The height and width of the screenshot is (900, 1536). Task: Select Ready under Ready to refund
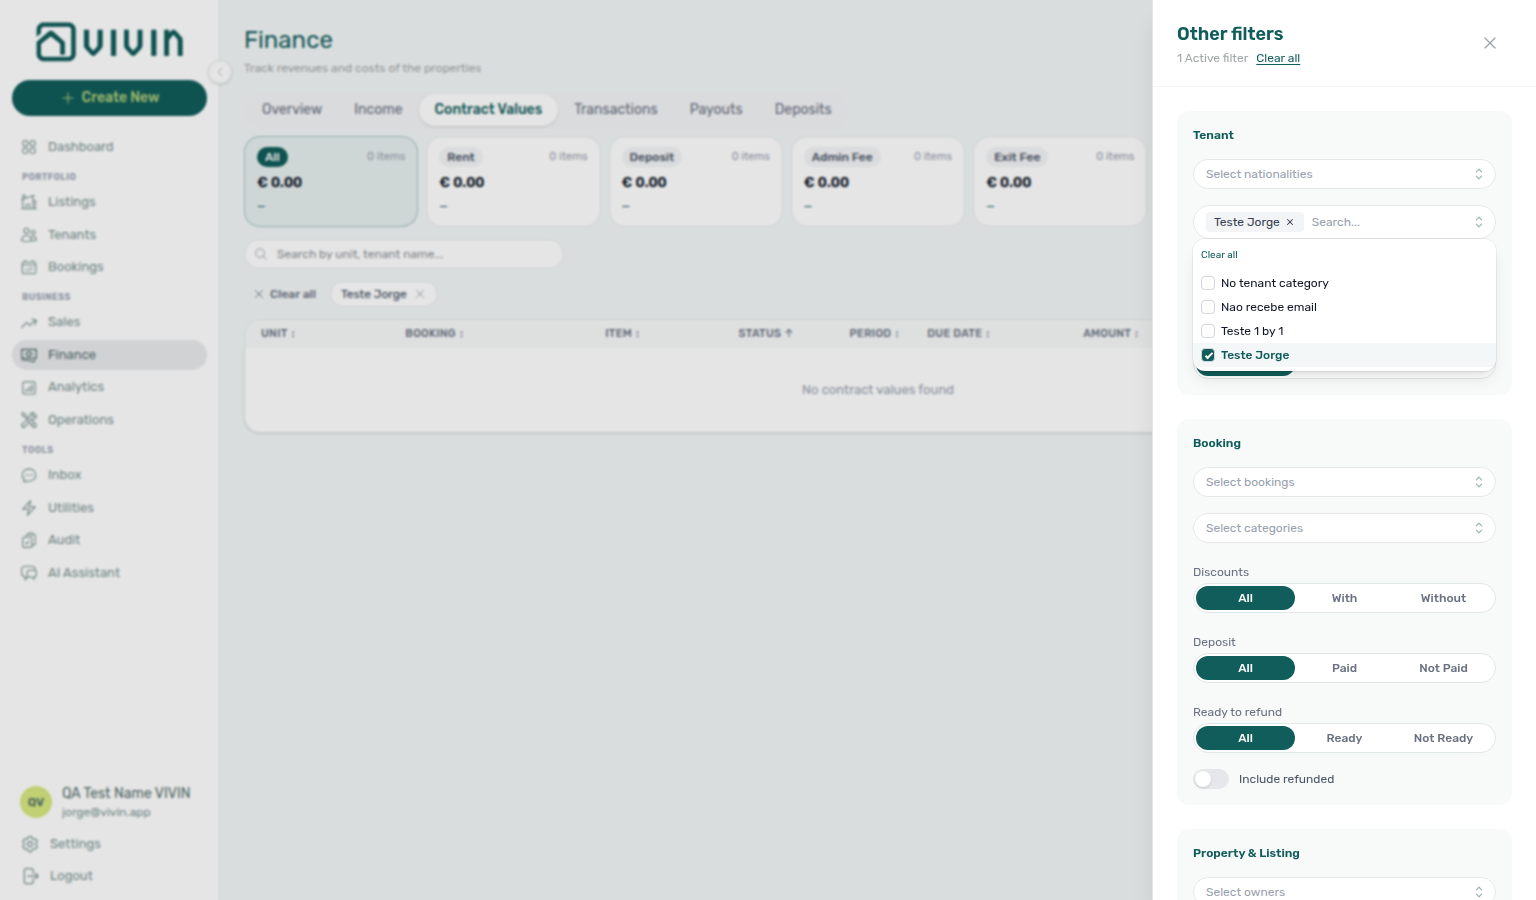[x=1344, y=738]
